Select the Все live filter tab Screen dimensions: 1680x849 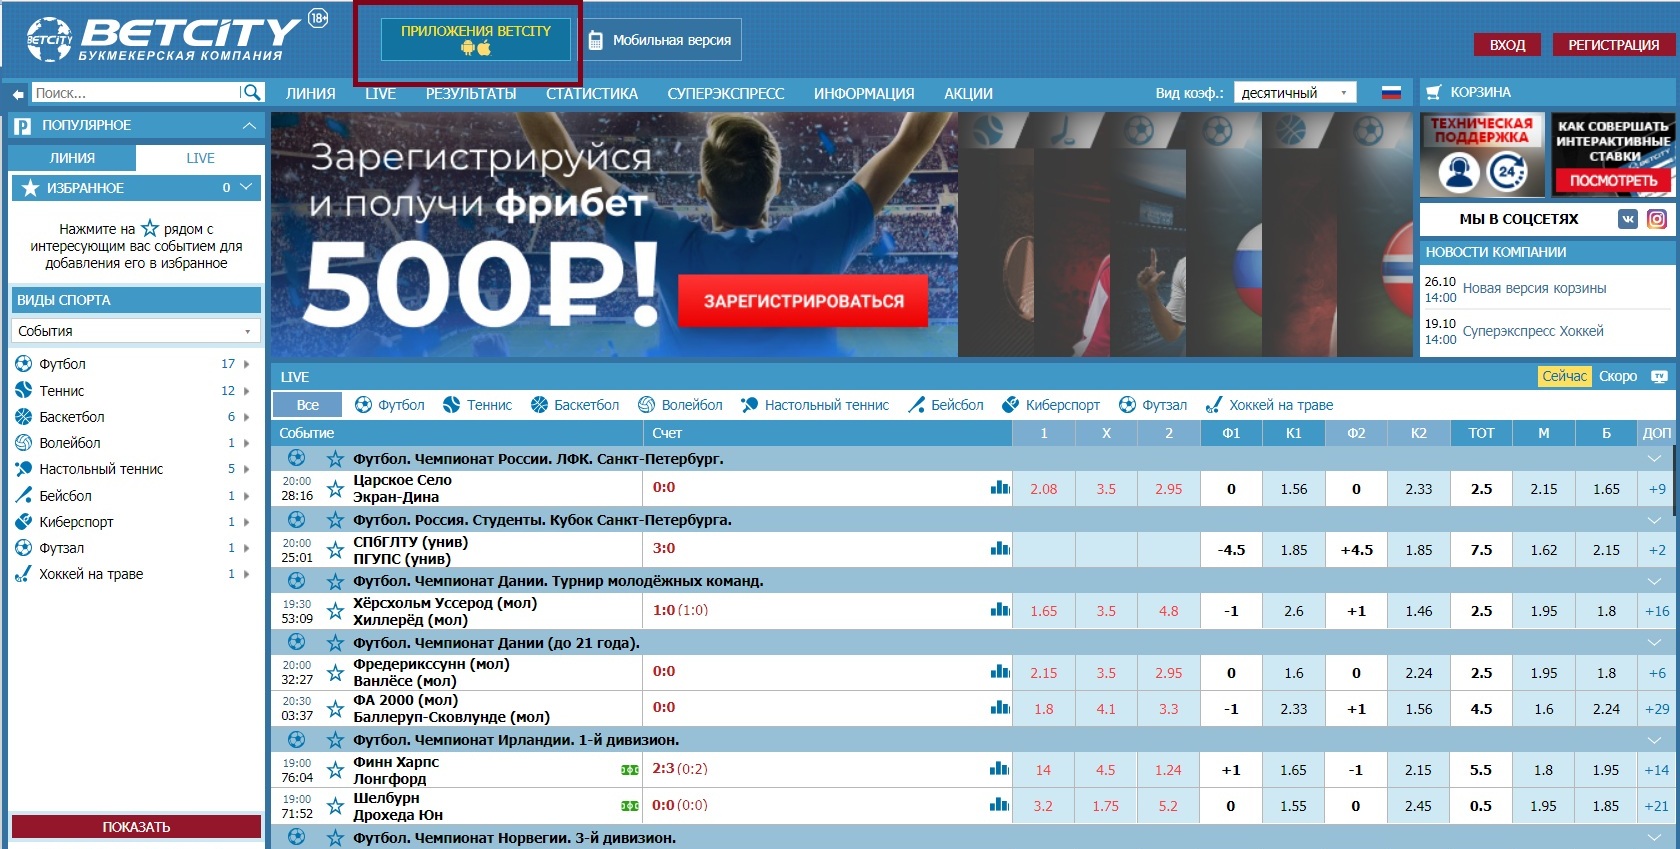[307, 405]
